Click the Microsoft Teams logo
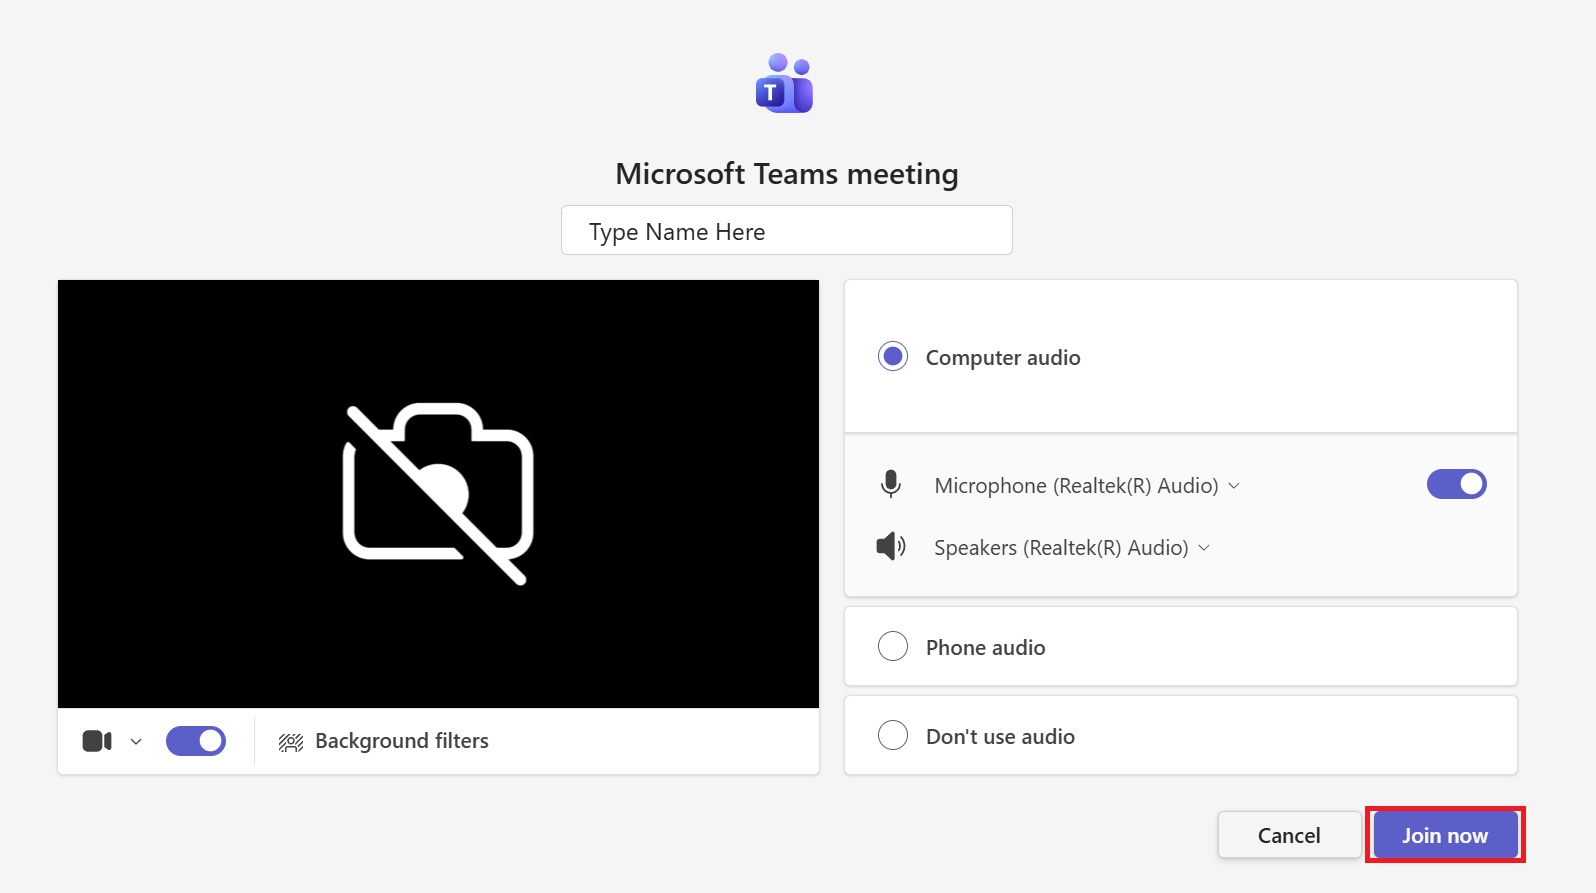 click(x=785, y=84)
